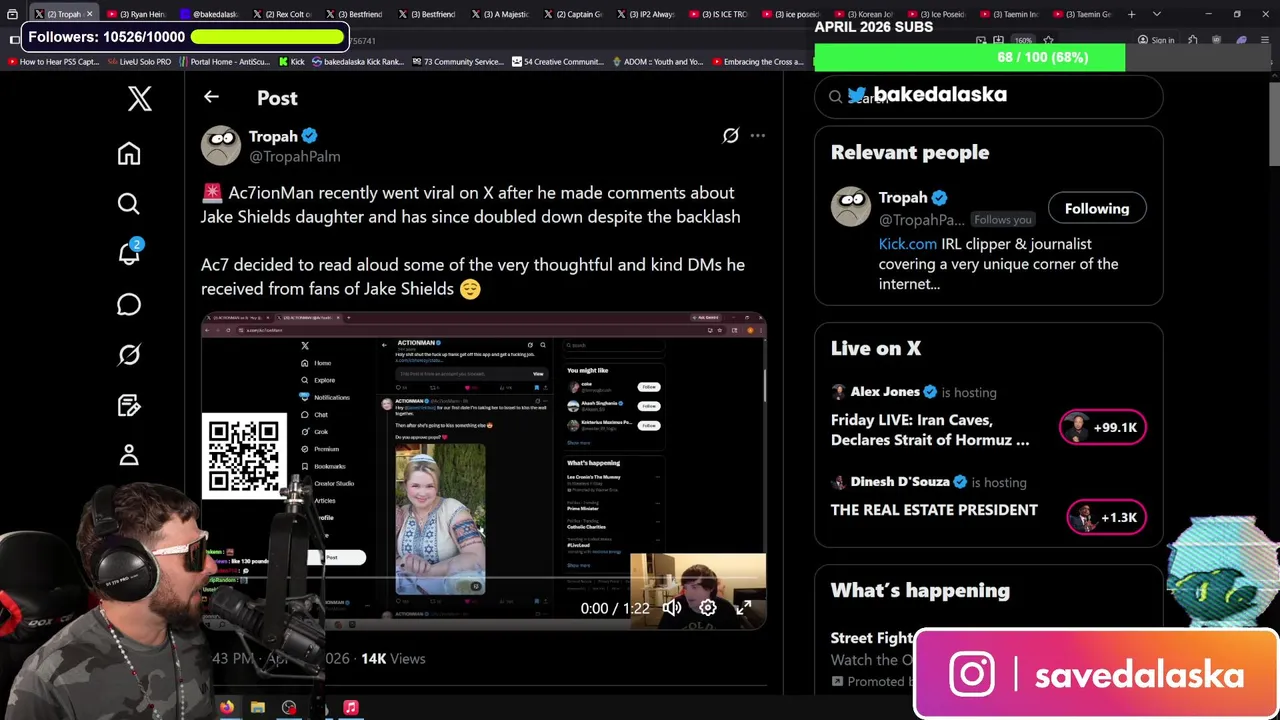Click Dinesh D'Souza host name
Viewport: 1280px width, 720px height.
(x=899, y=481)
